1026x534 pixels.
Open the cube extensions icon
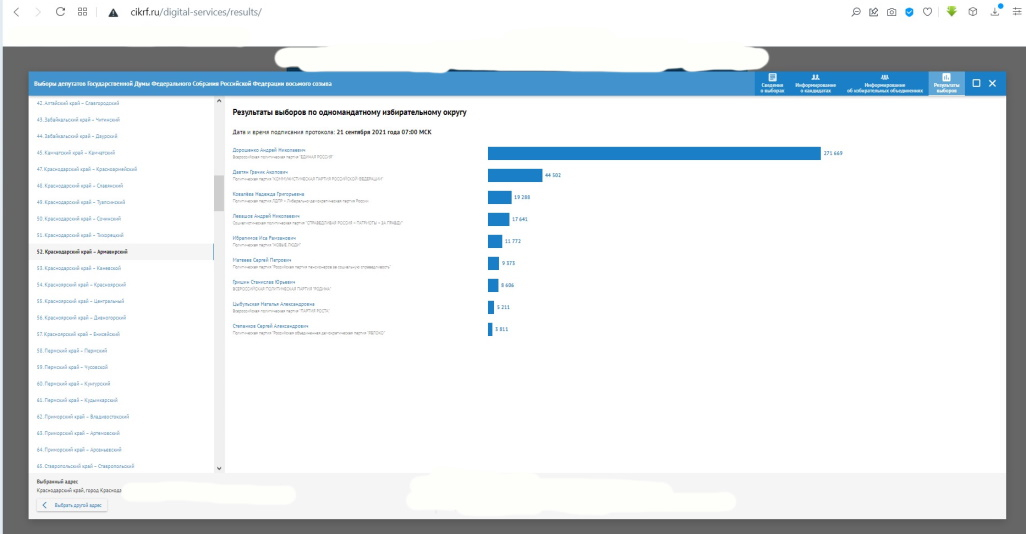pos(973,12)
